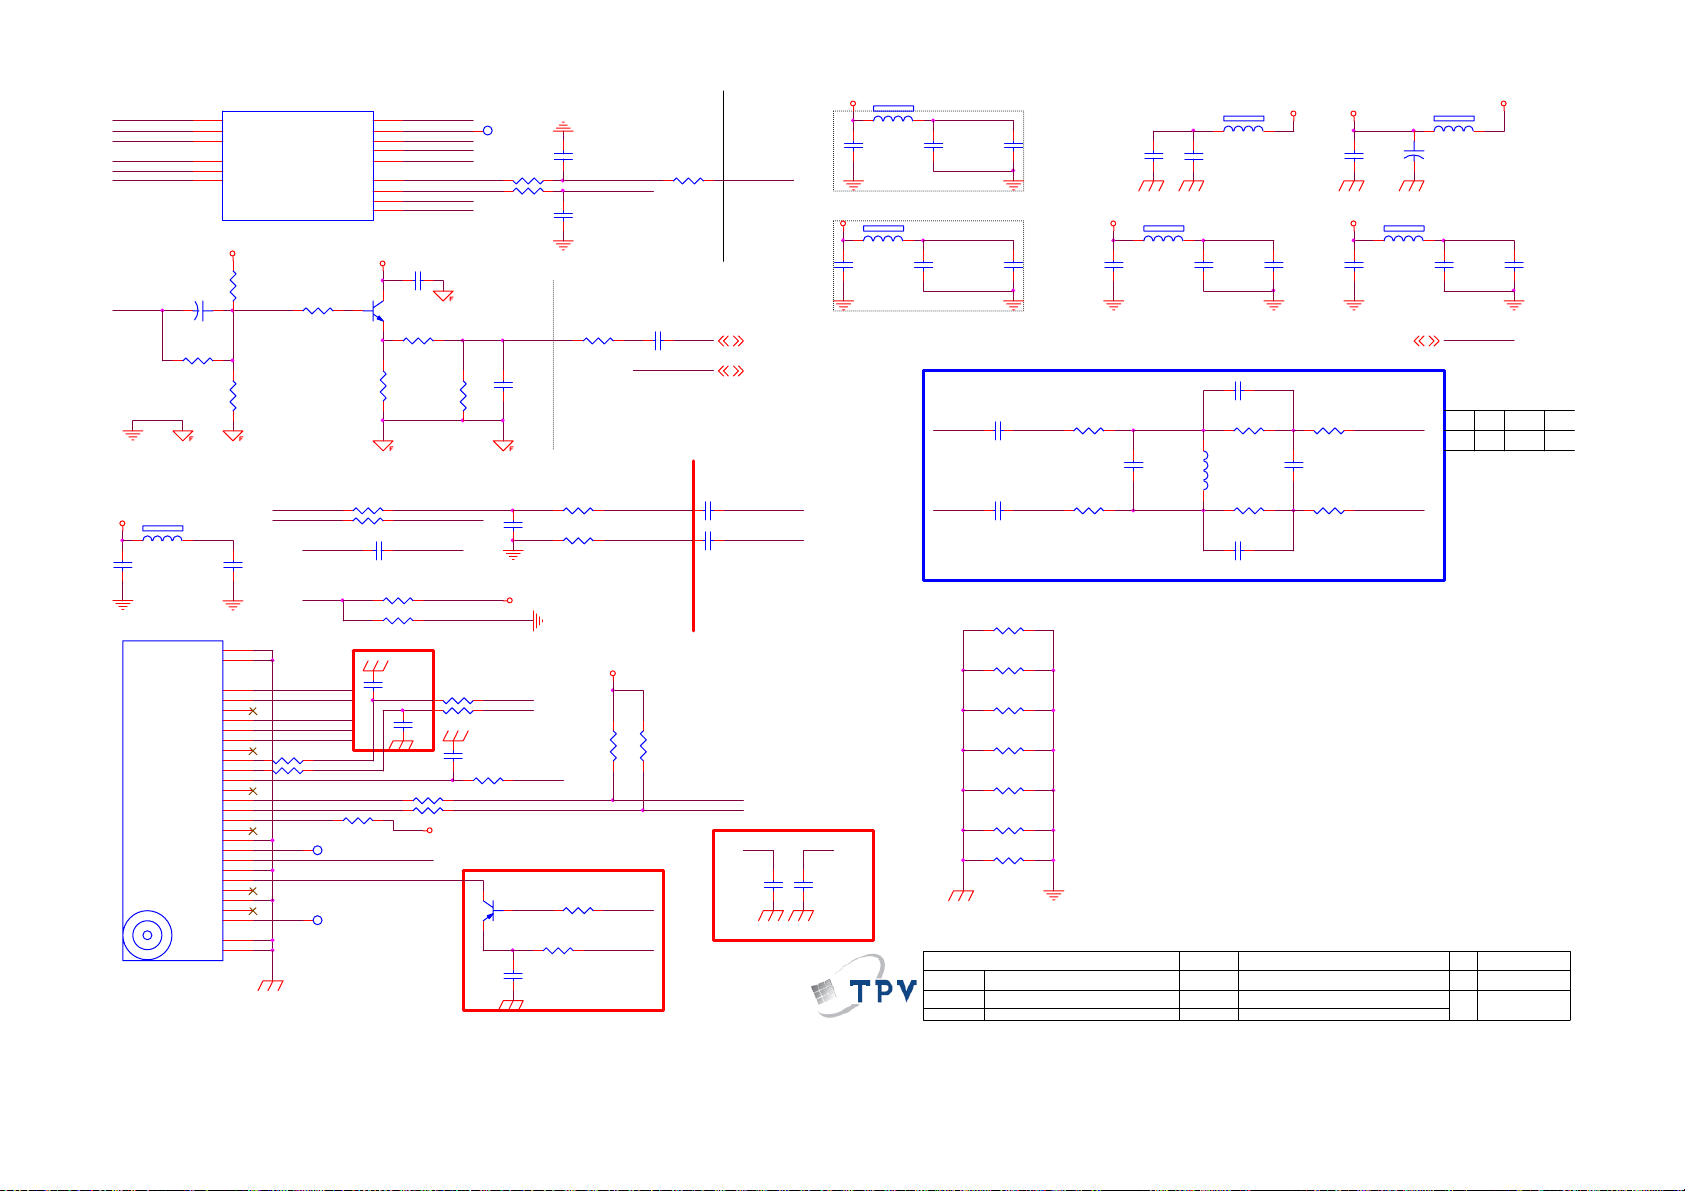Viewport: 1685px width, 1191px height.
Task: Select the coaxial connector symbol in tuner block
Action: 147,936
